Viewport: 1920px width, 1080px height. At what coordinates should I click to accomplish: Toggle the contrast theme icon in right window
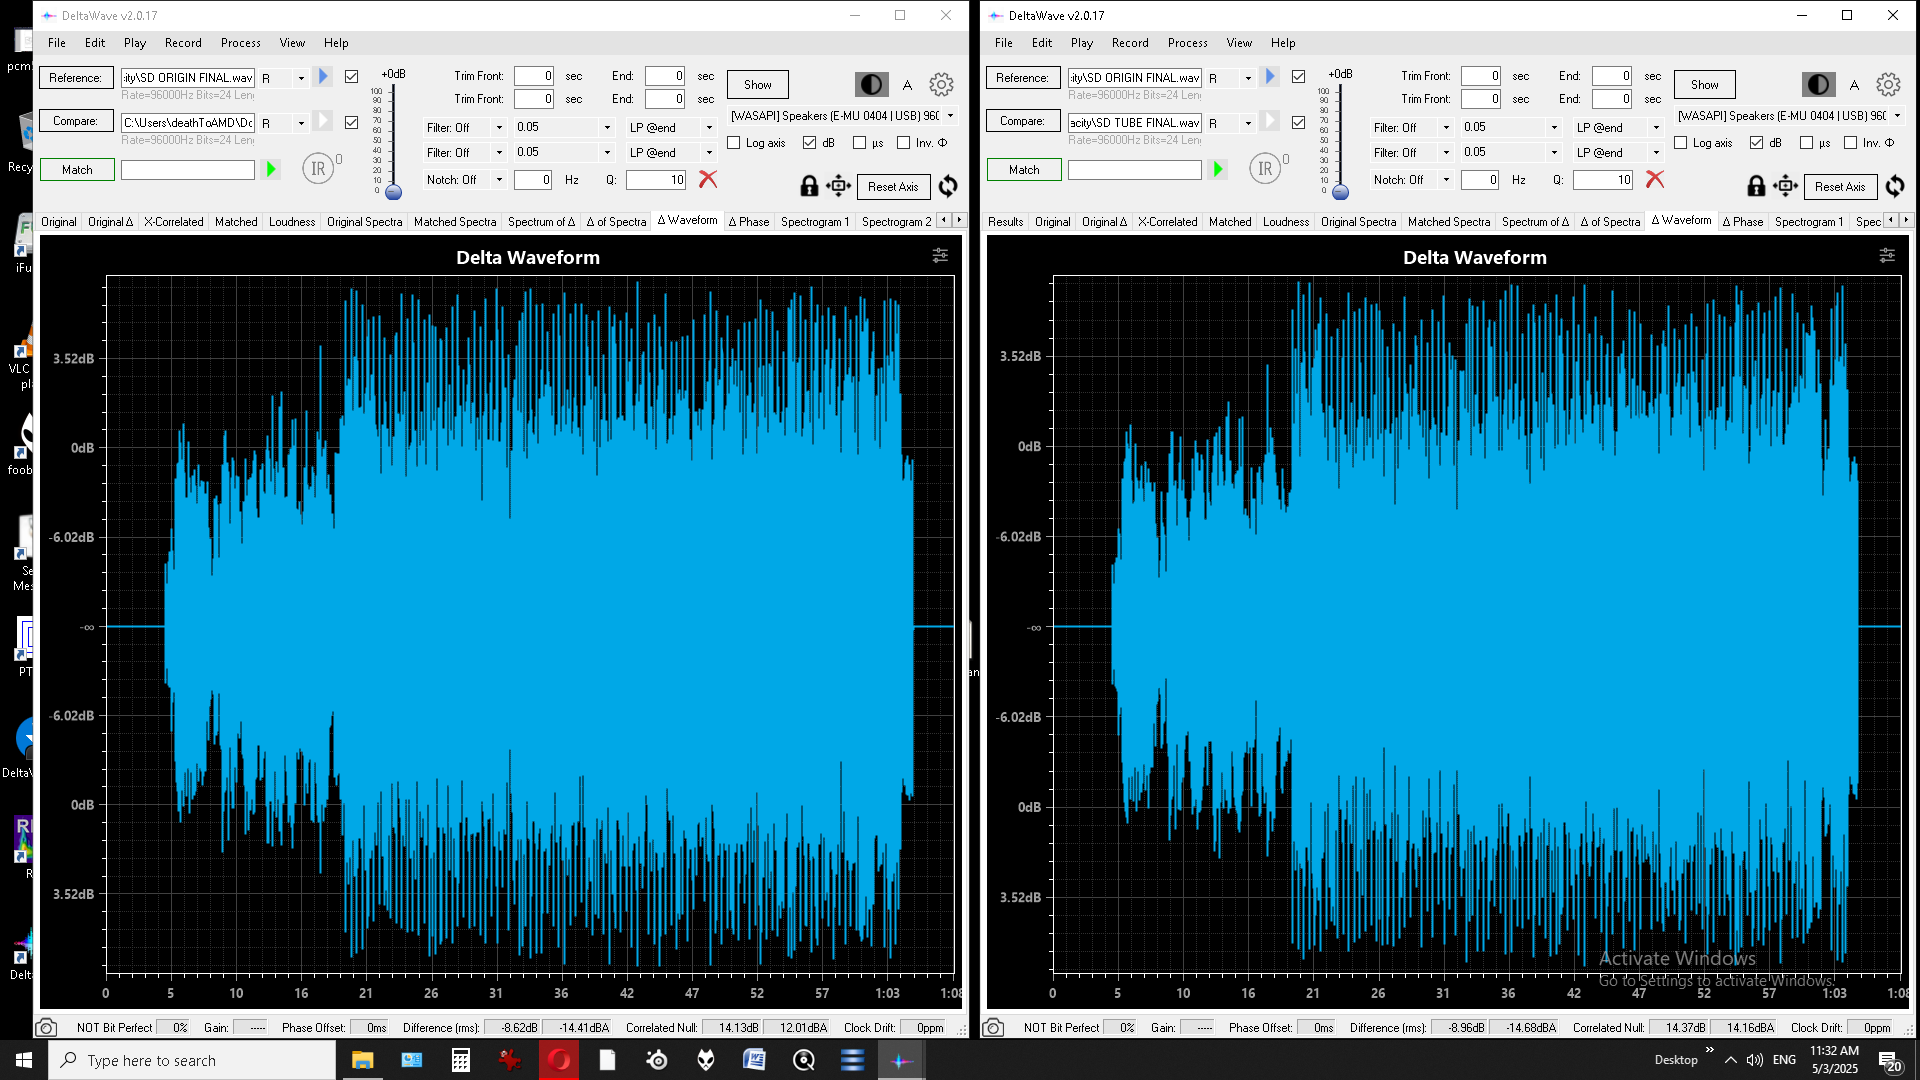coord(1818,85)
